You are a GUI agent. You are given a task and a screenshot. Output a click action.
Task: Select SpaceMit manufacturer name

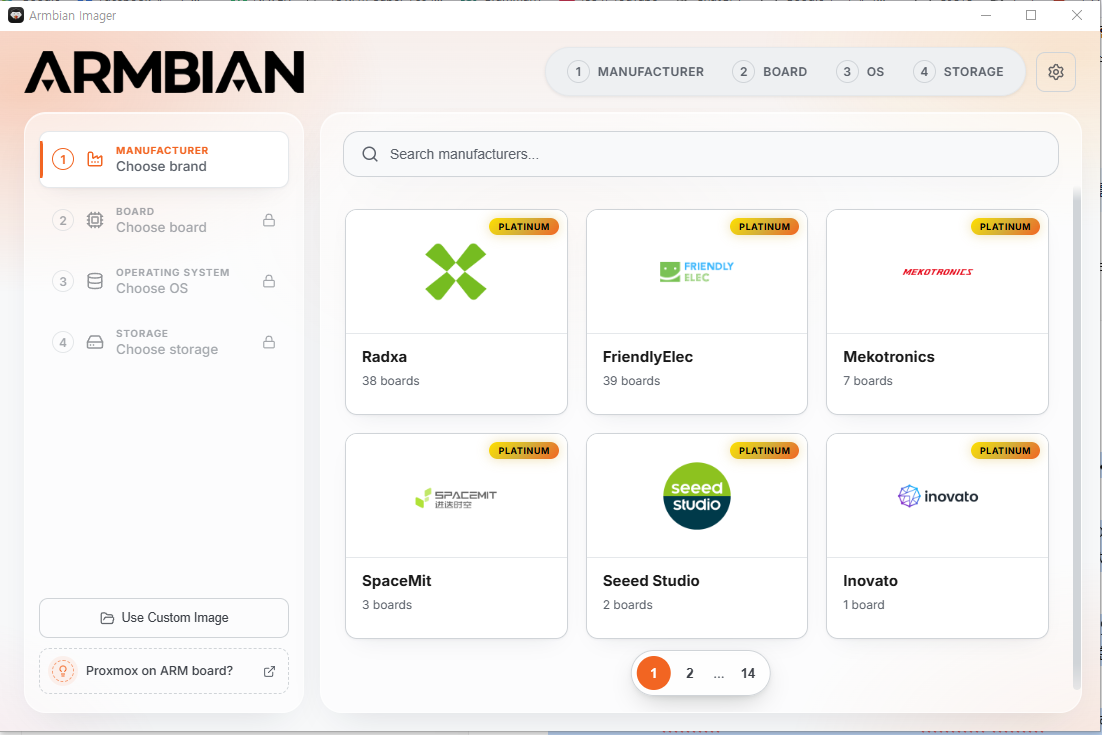coord(396,581)
